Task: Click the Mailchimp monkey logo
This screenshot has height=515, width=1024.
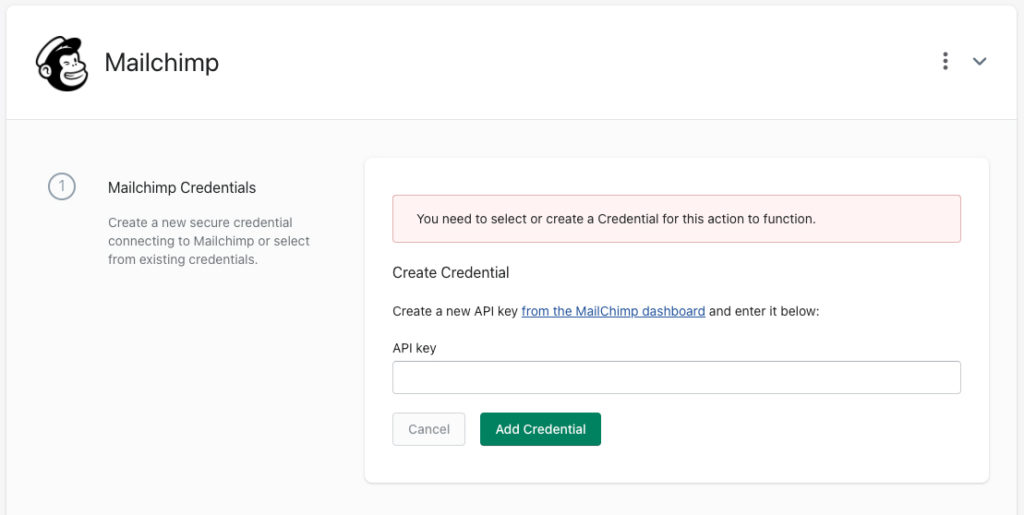Action: (62, 63)
